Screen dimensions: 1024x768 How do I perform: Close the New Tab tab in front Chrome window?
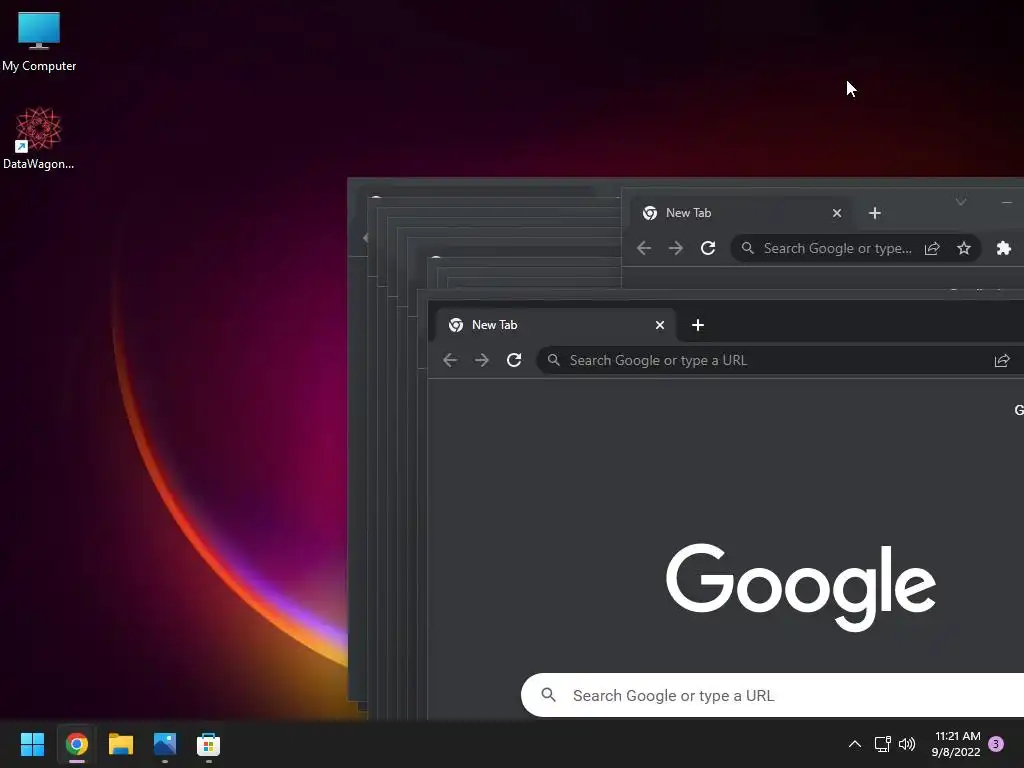tap(660, 325)
